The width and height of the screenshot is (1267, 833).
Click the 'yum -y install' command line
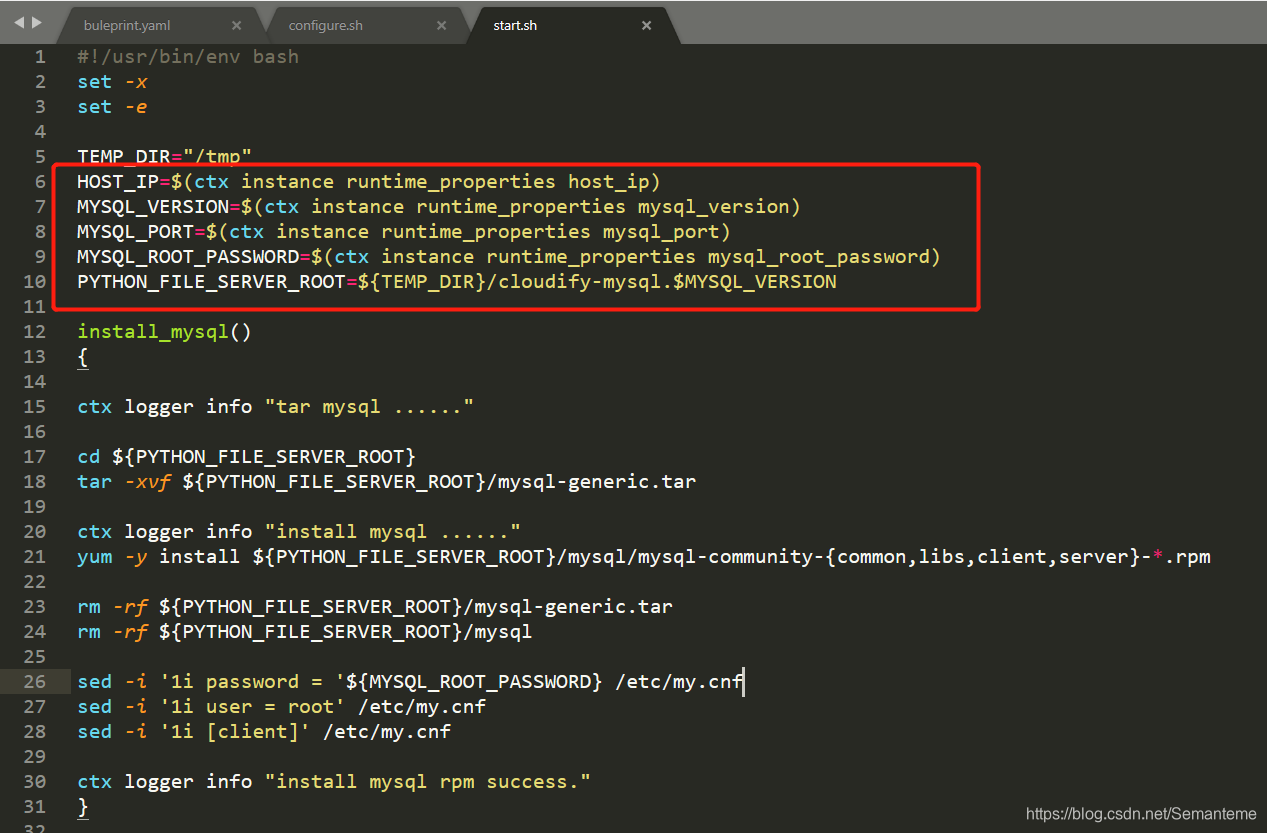(x=644, y=557)
